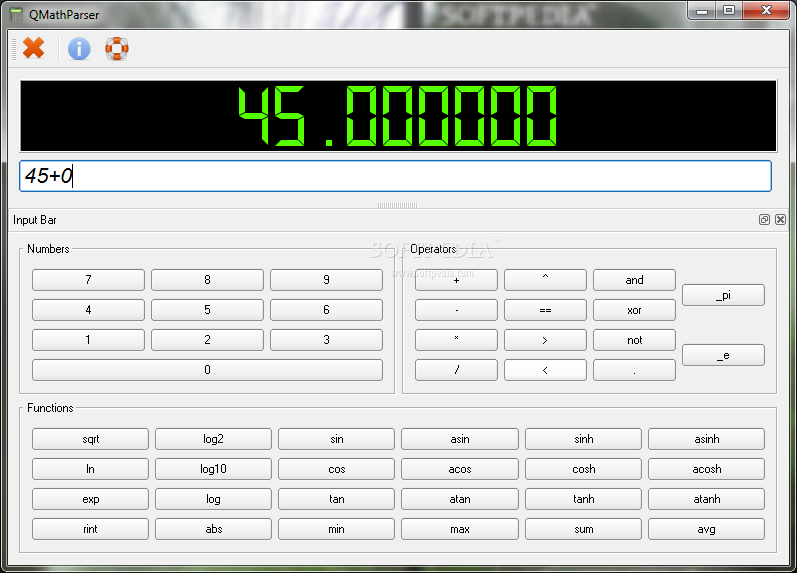The image size is (797, 573).
Task: Minimize the QMathParser window
Action: click(x=702, y=11)
